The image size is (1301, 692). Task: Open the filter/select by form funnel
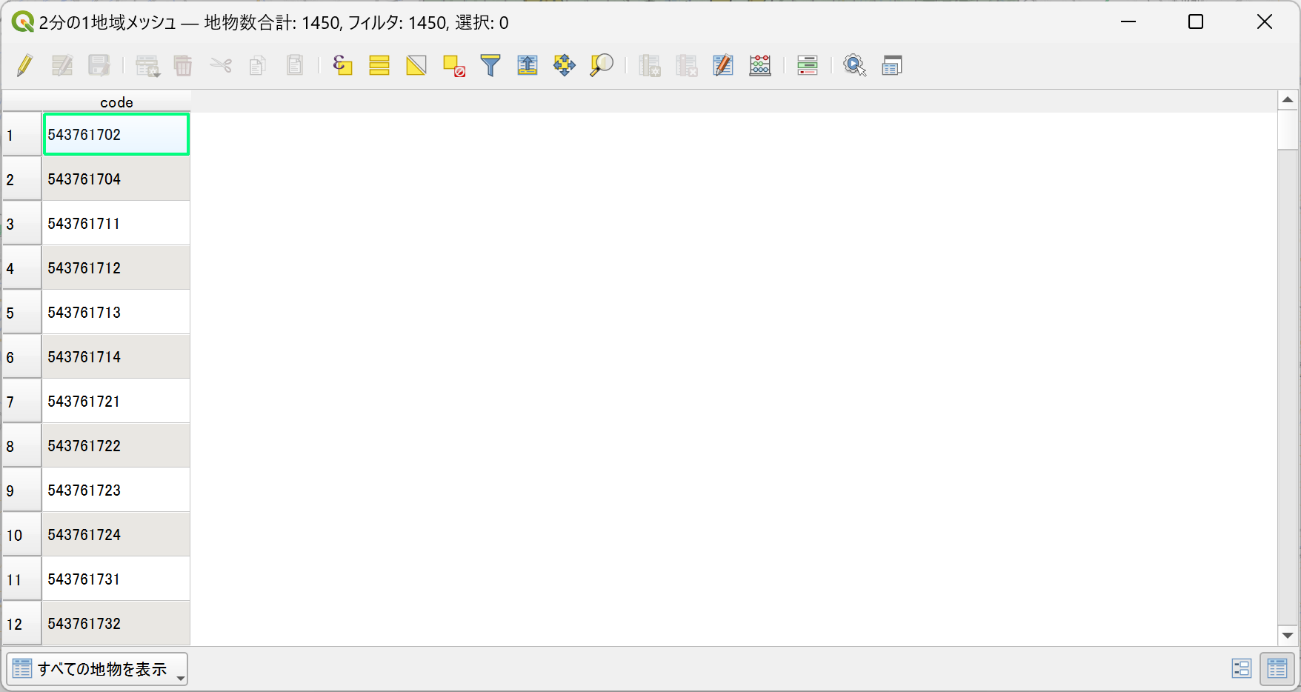(490, 66)
